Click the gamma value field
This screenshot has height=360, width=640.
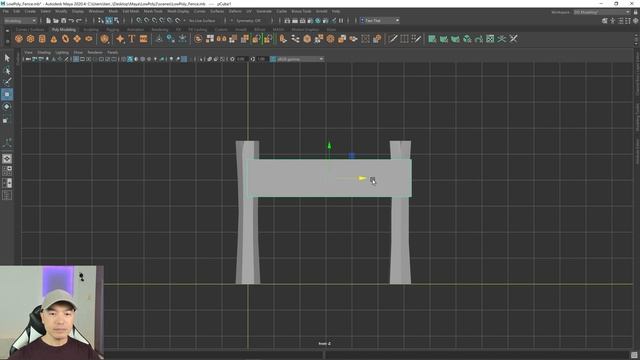coord(262,59)
